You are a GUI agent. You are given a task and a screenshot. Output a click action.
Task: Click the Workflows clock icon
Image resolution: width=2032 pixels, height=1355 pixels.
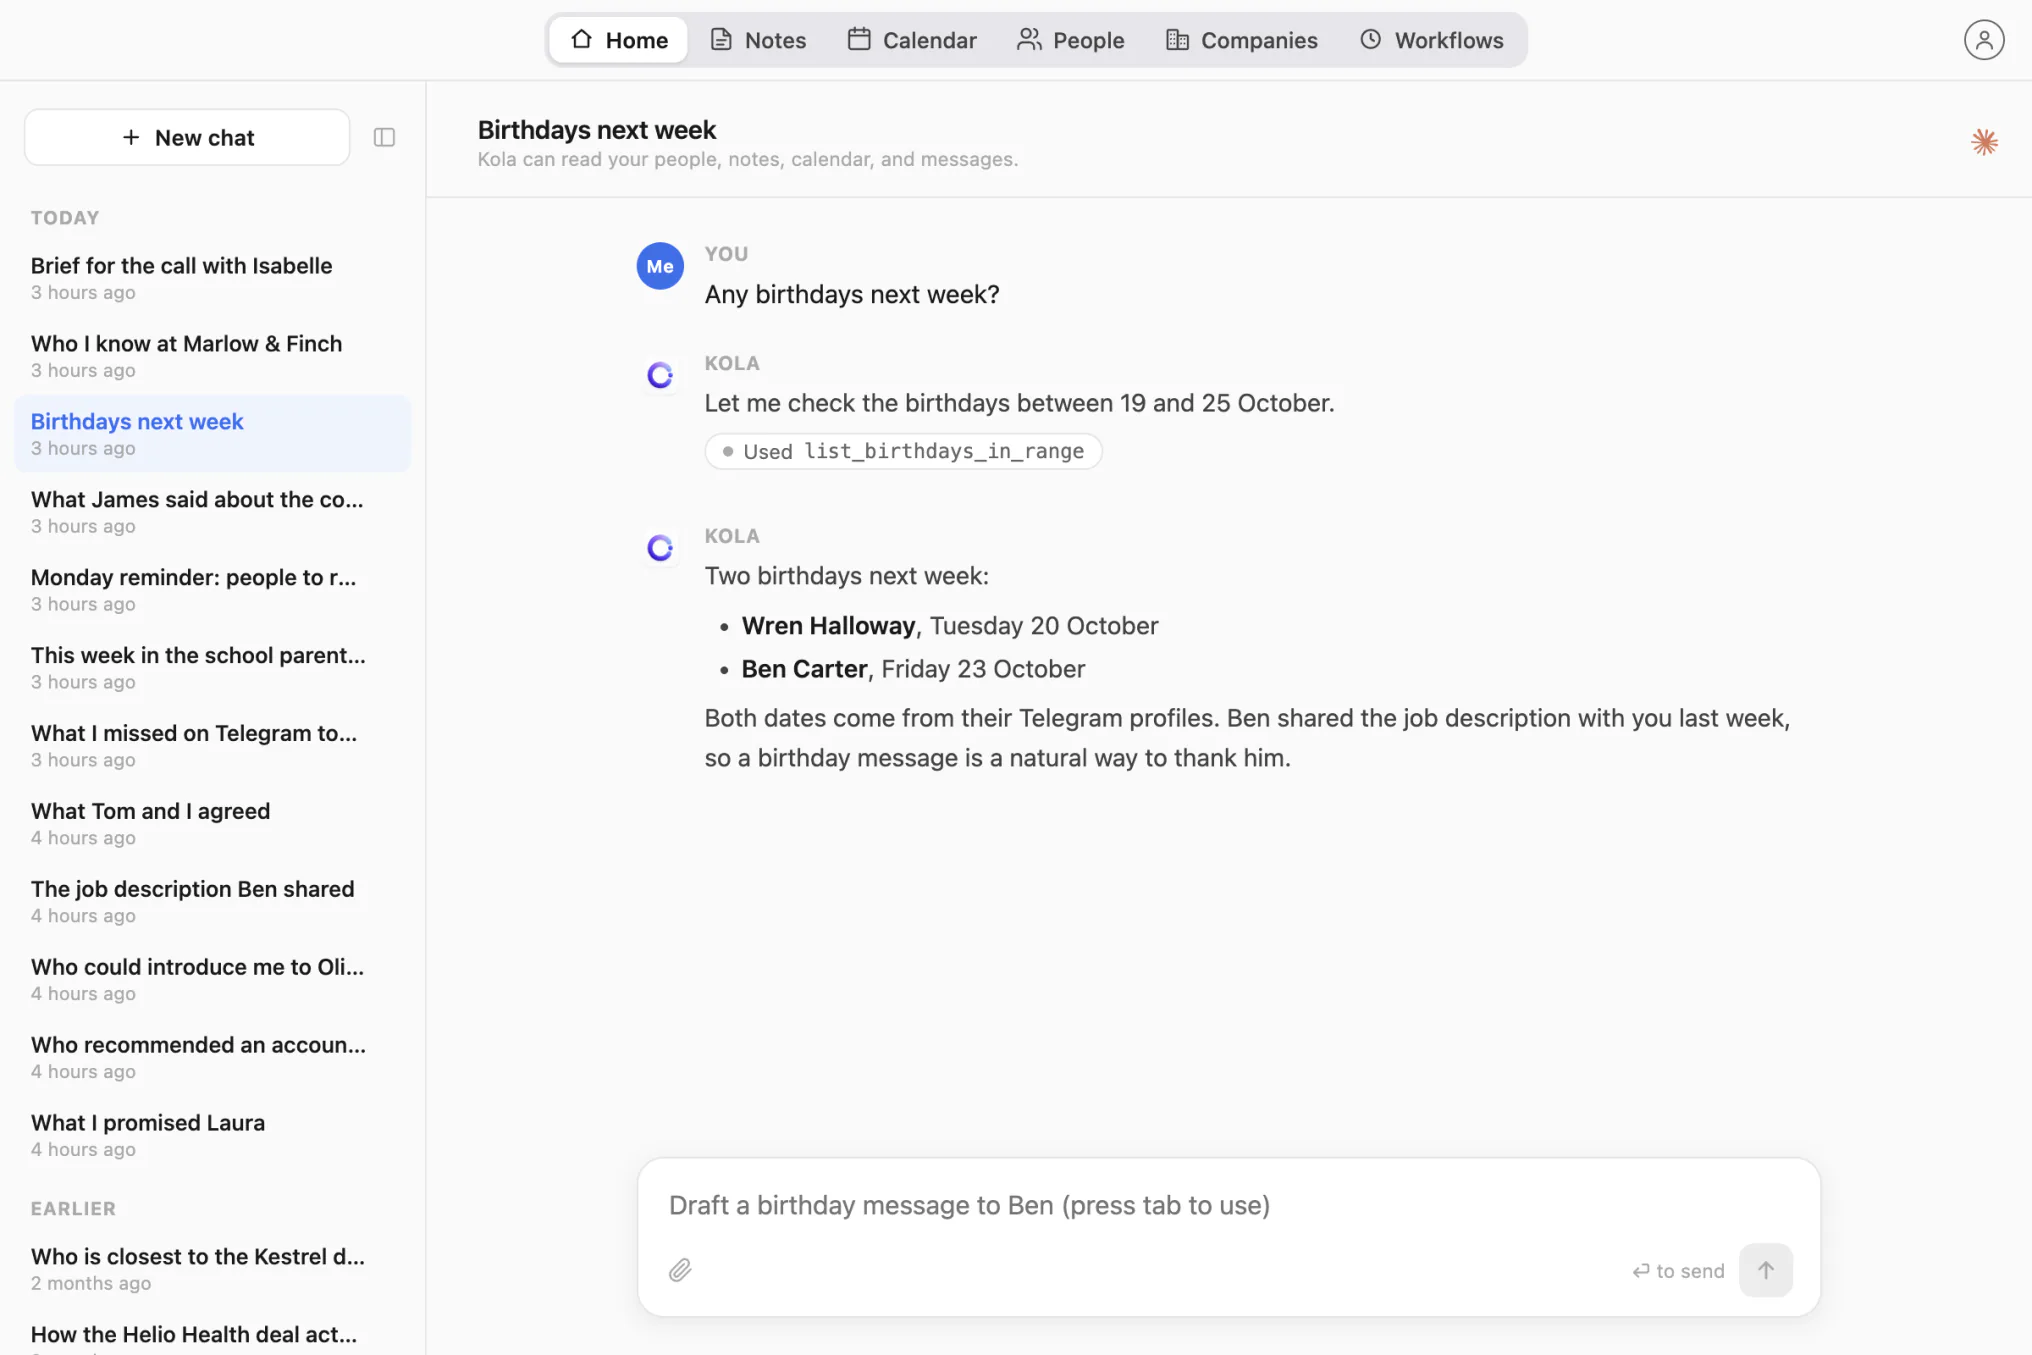click(1370, 39)
